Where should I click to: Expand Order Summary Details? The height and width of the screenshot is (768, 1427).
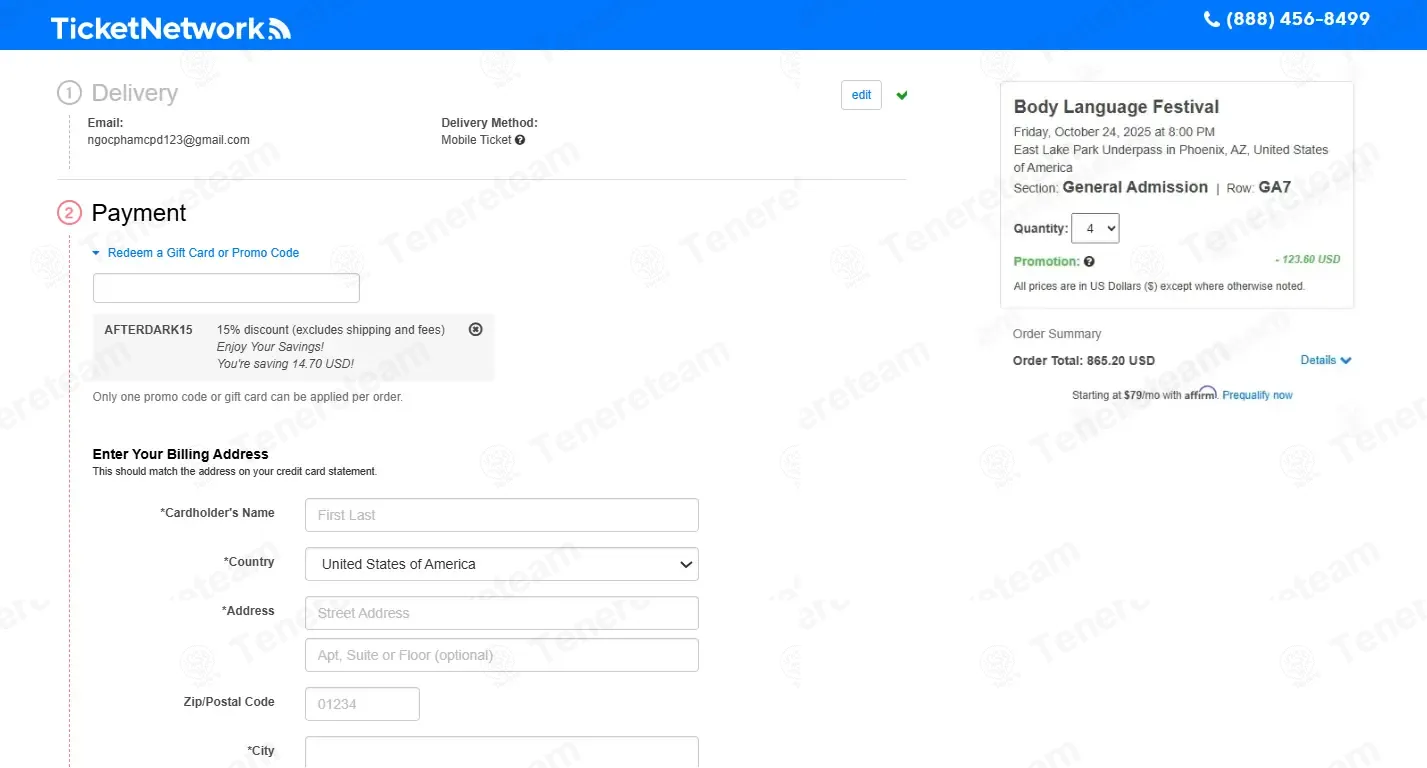click(x=1326, y=360)
